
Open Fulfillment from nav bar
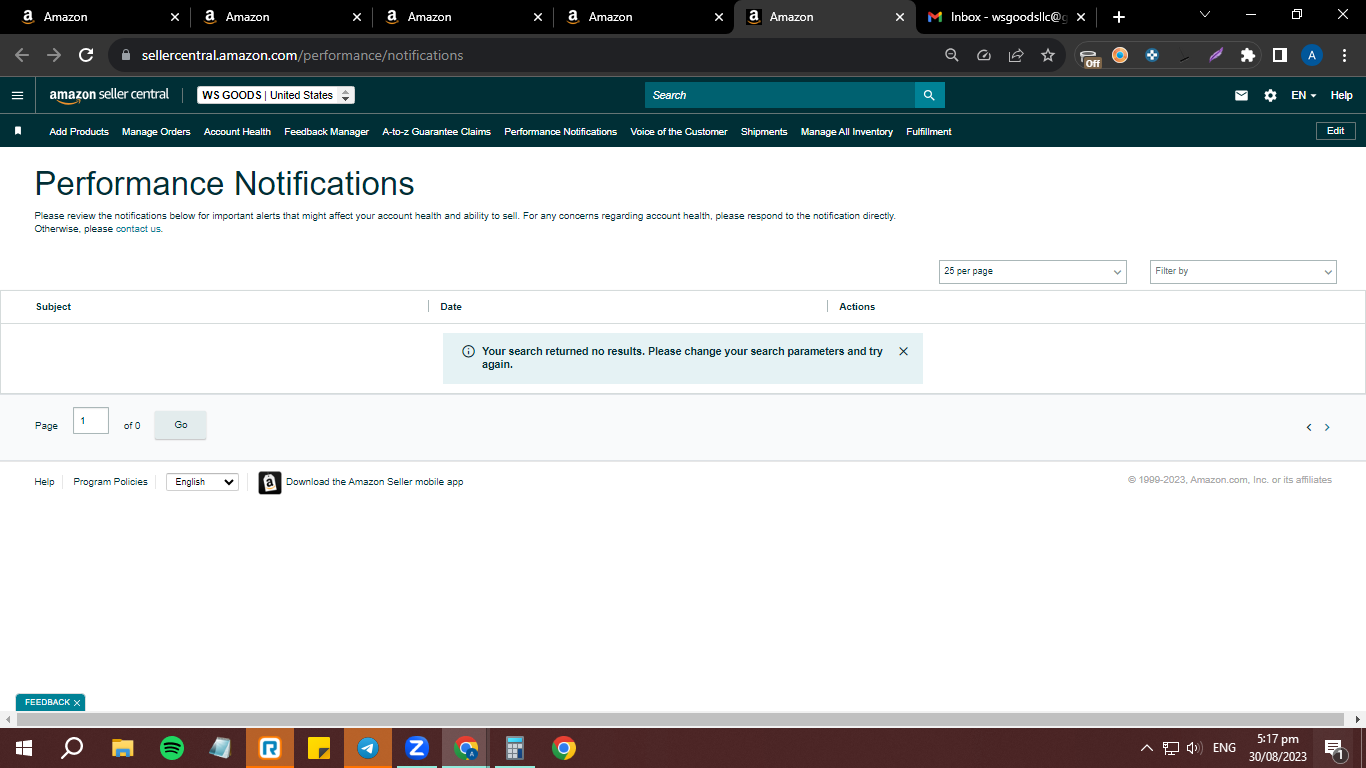click(929, 131)
